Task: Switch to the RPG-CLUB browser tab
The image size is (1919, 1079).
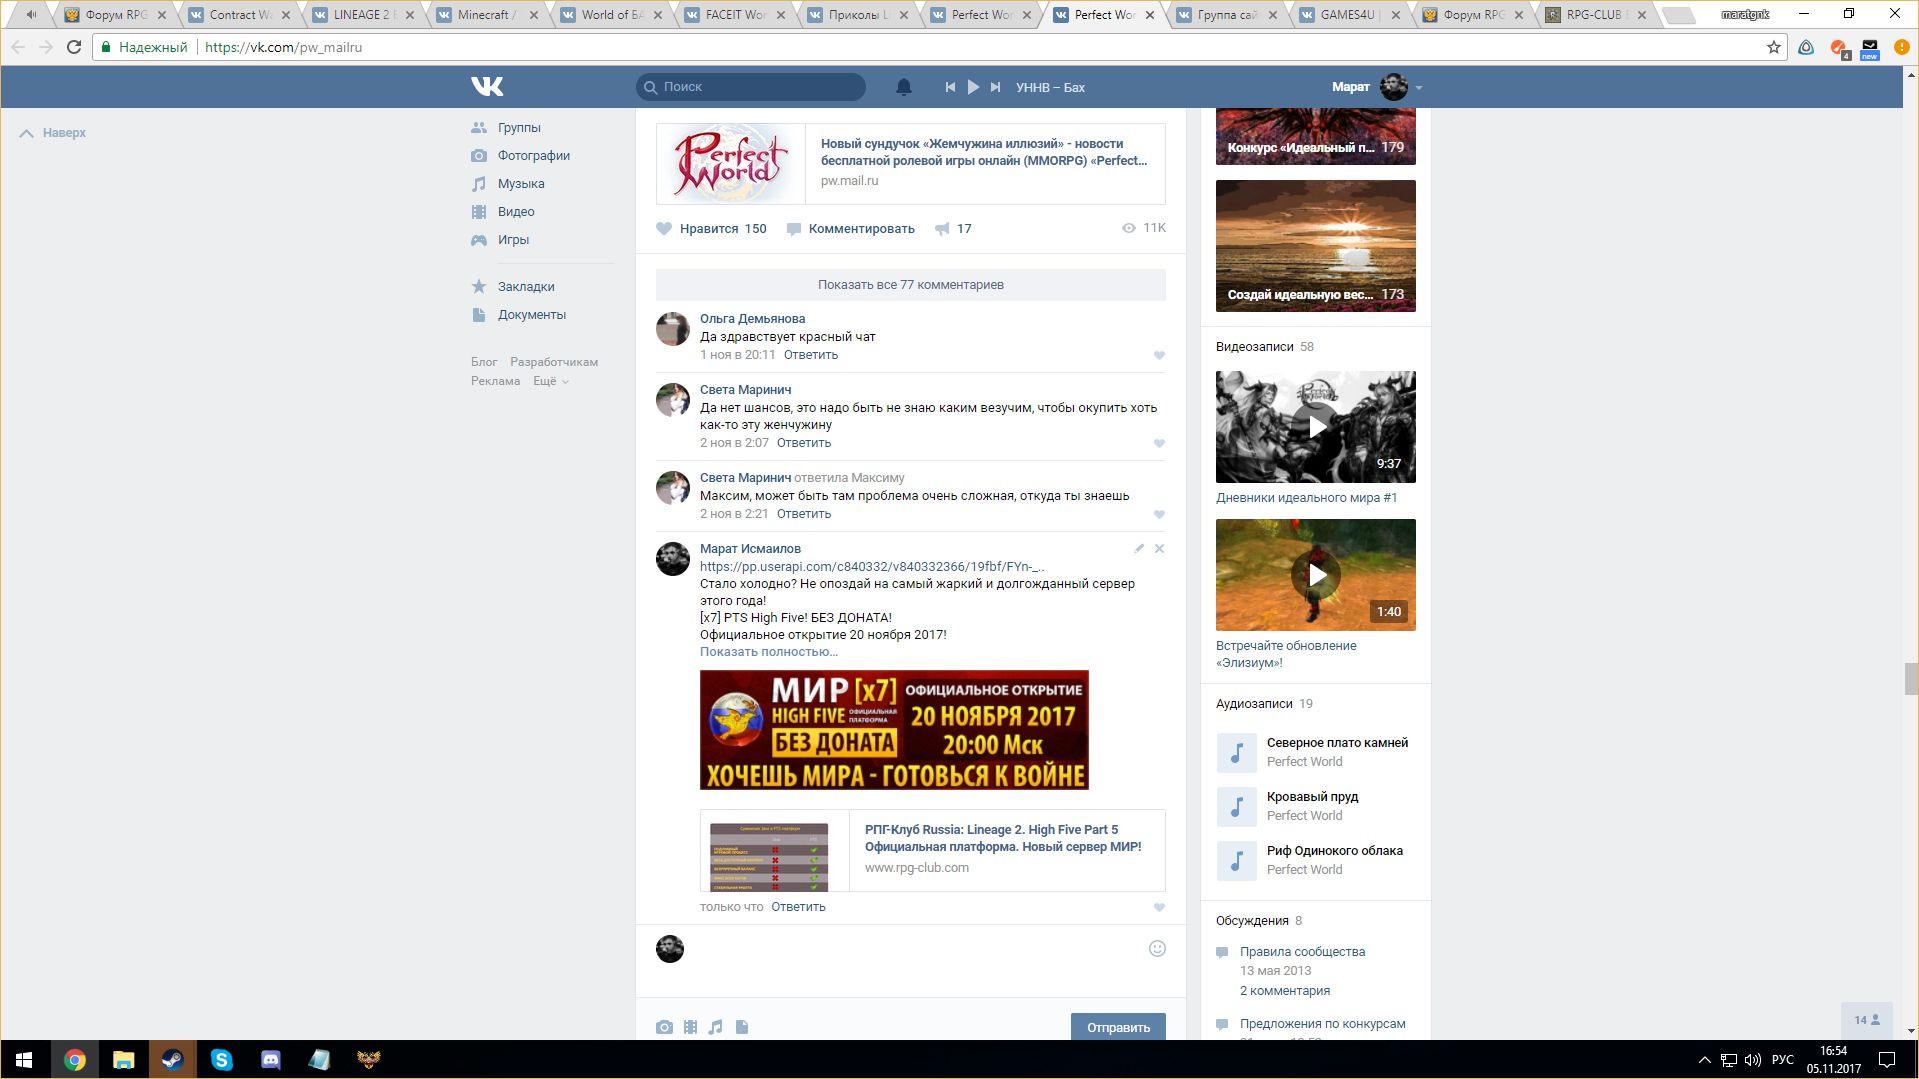Action: (1596, 15)
